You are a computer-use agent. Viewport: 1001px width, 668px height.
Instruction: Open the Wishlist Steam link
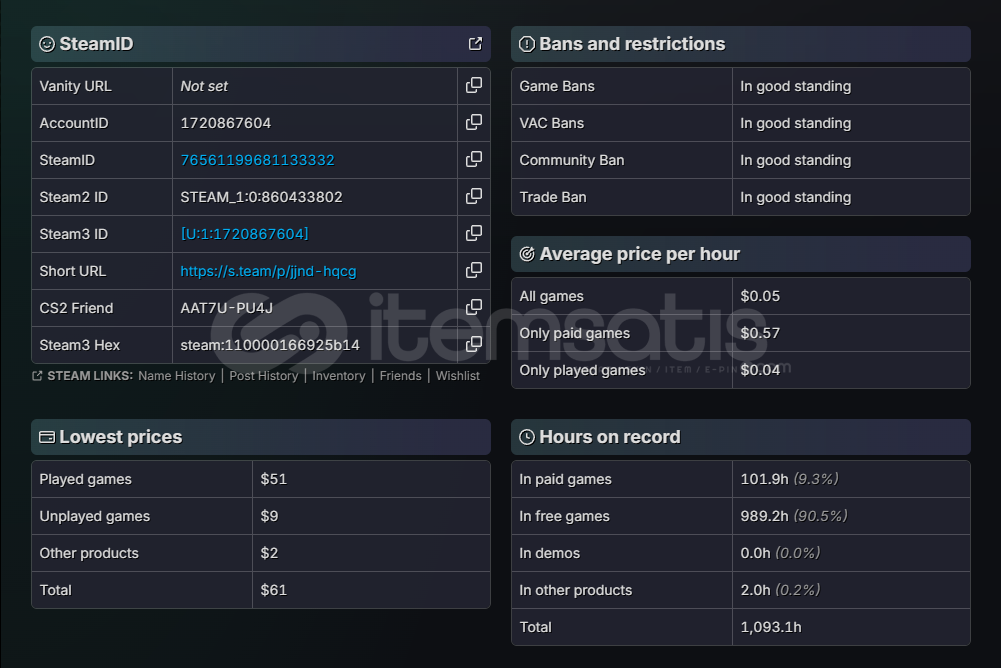457,376
